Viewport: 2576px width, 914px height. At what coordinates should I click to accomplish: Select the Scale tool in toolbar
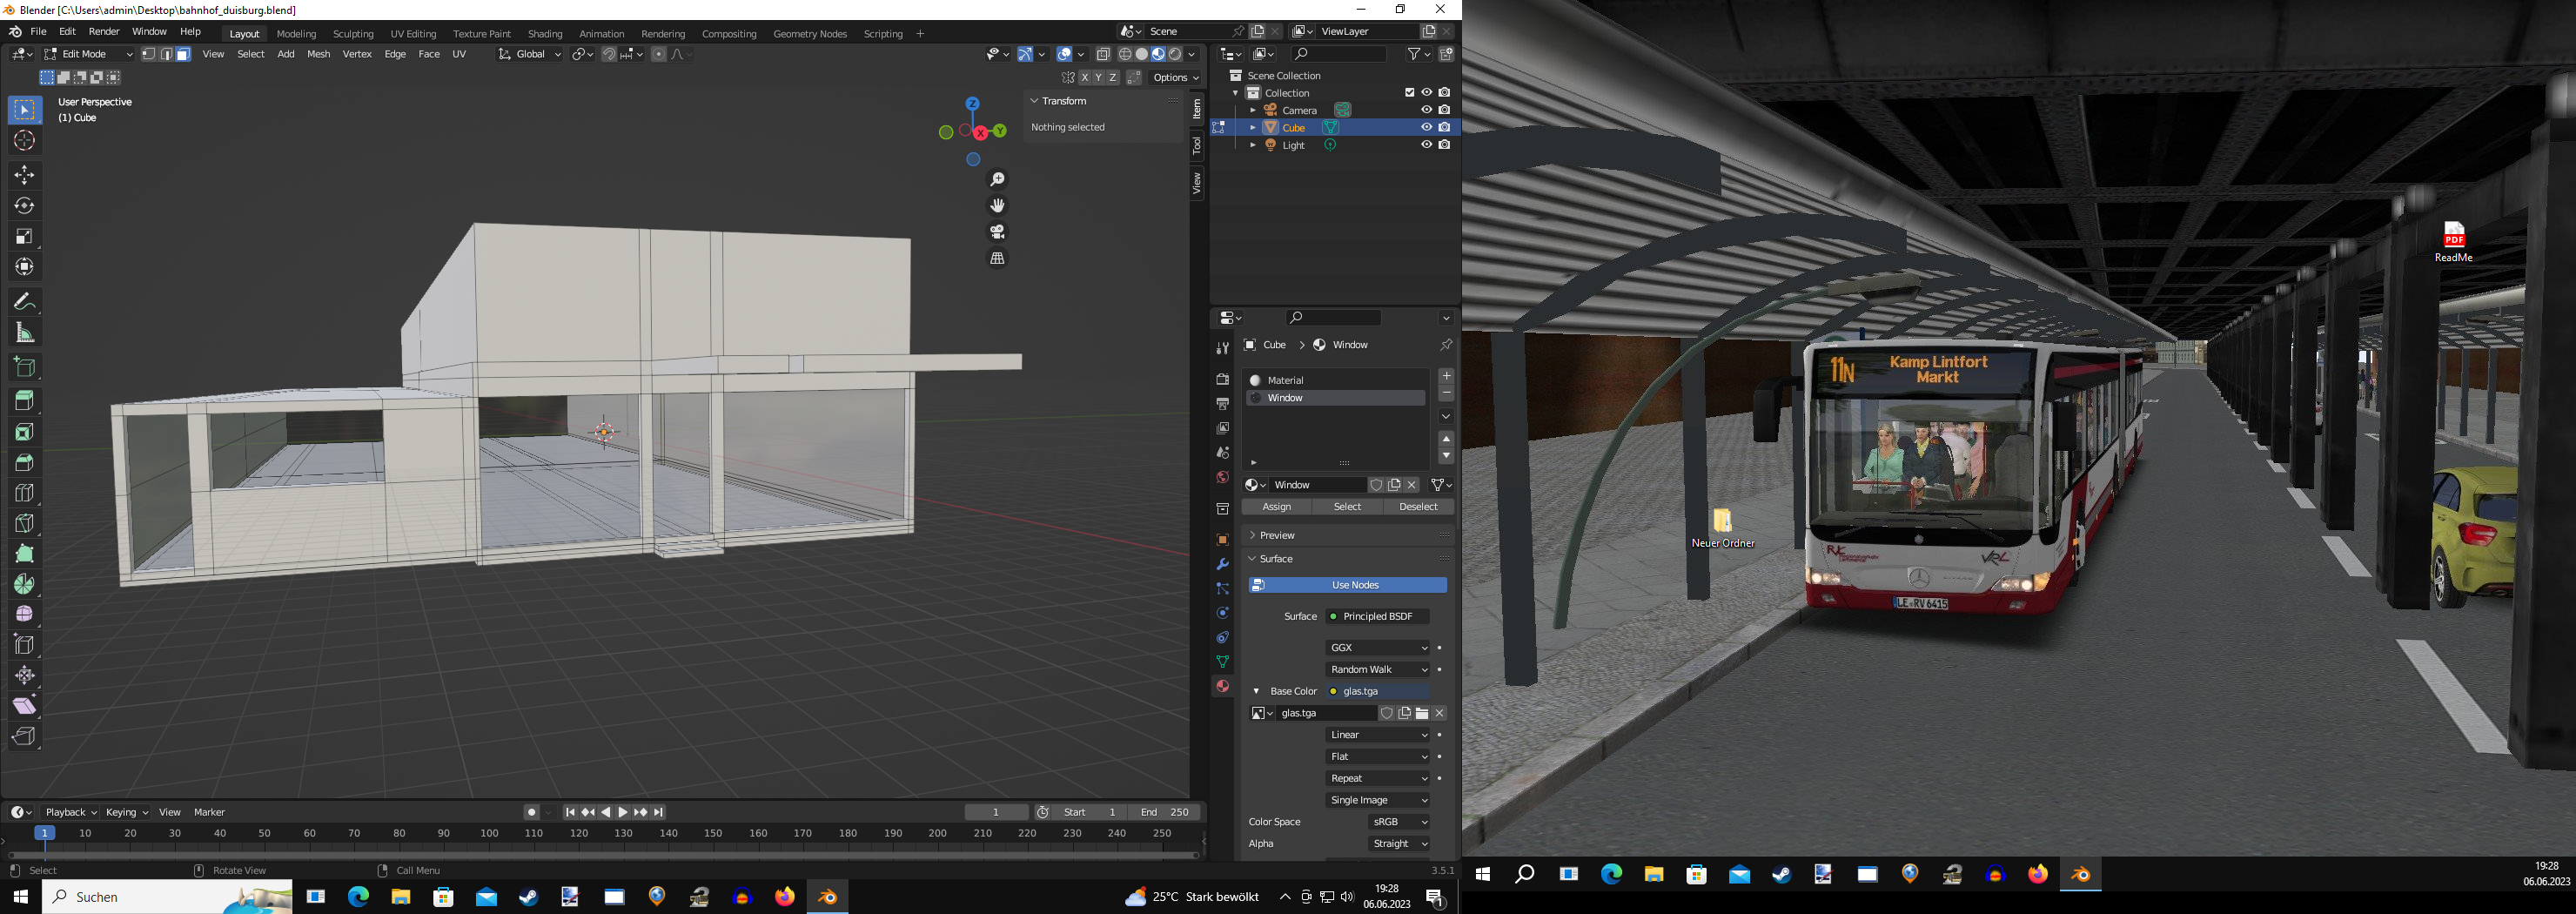pos(24,237)
